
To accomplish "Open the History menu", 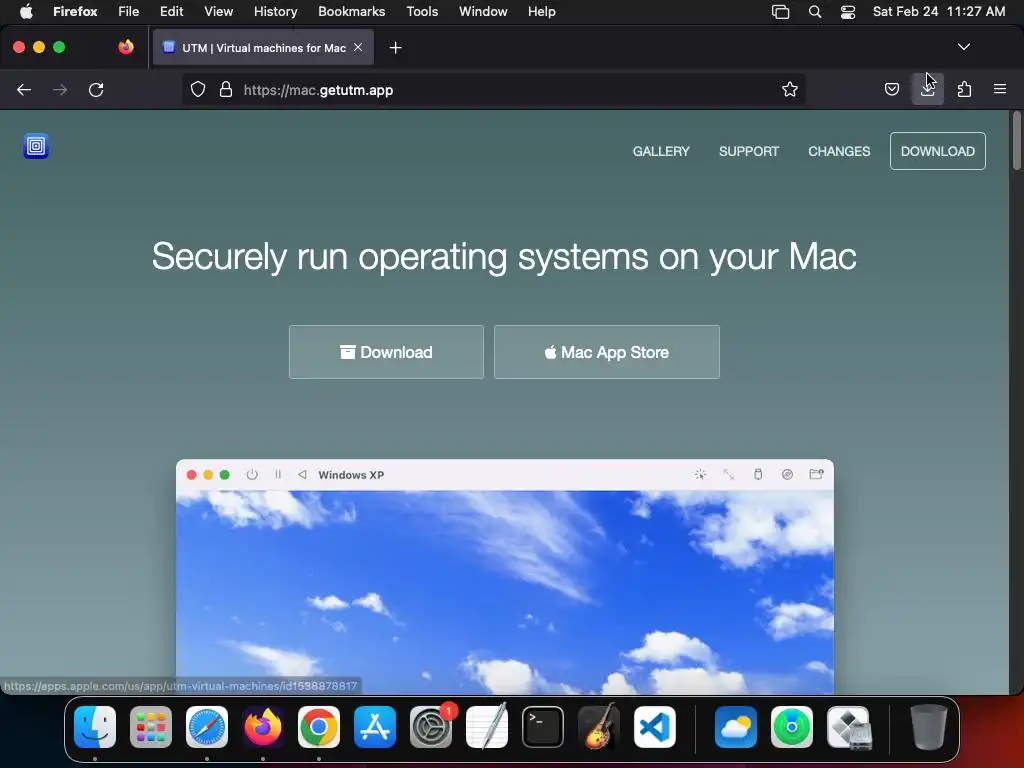I will point(275,11).
